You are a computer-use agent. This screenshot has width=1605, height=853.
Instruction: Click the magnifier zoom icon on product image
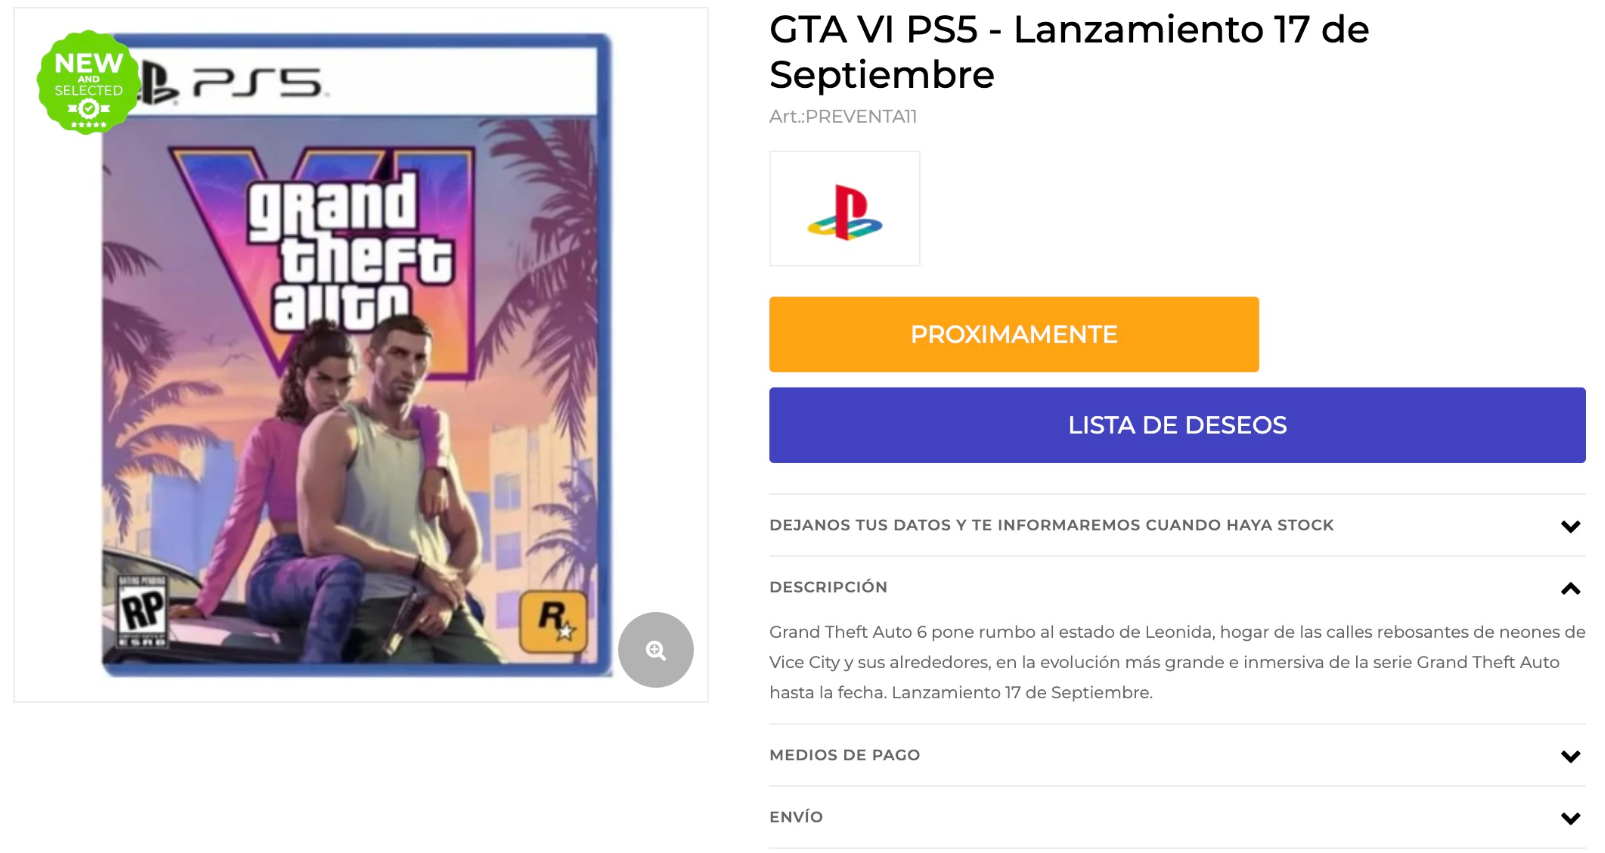[x=655, y=650]
